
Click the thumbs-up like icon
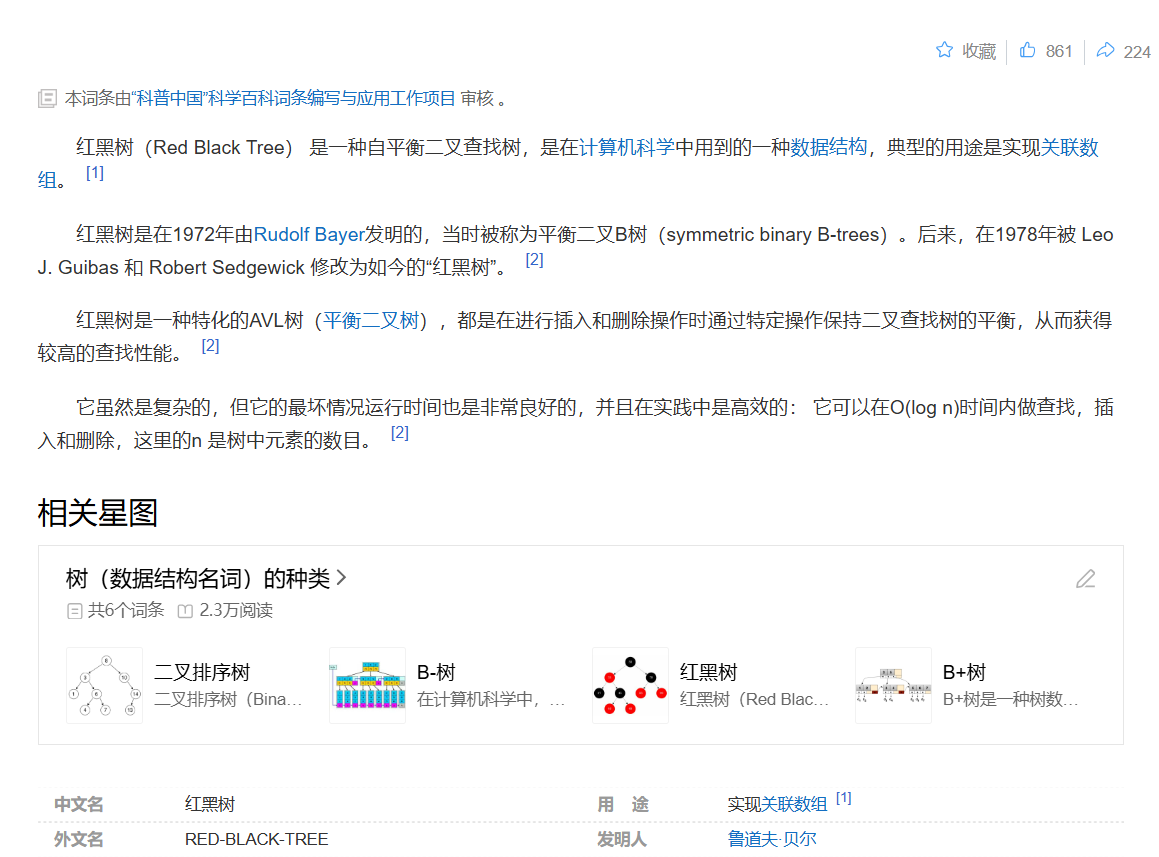1027,50
